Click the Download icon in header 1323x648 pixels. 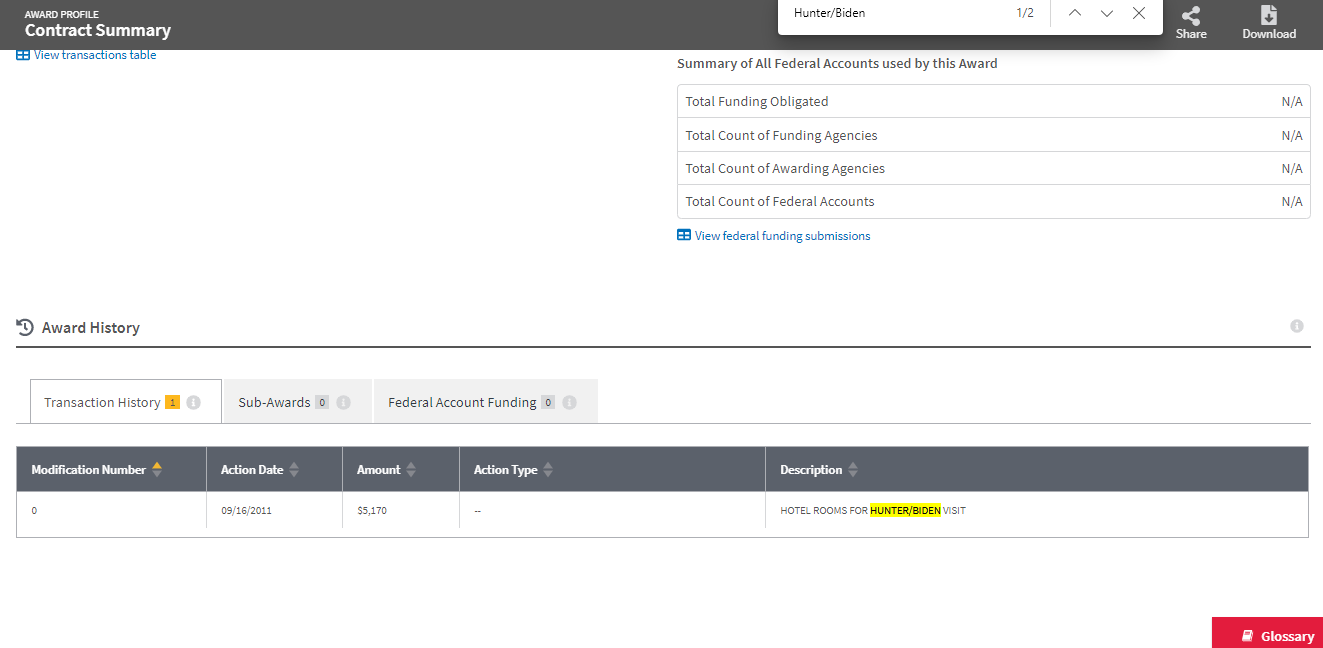pyautogui.click(x=1268, y=17)
